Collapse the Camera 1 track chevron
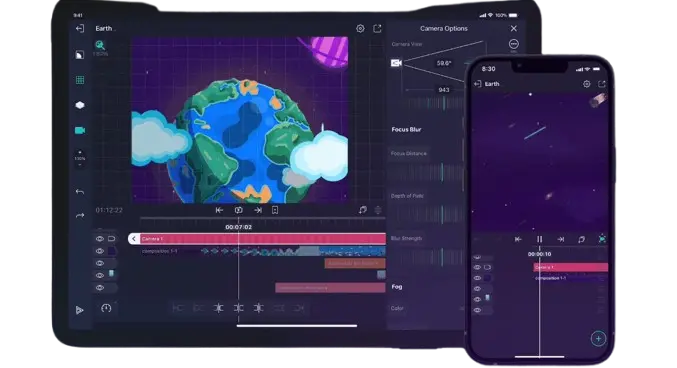This screenshot has width=677, height=368. point(133,239)
